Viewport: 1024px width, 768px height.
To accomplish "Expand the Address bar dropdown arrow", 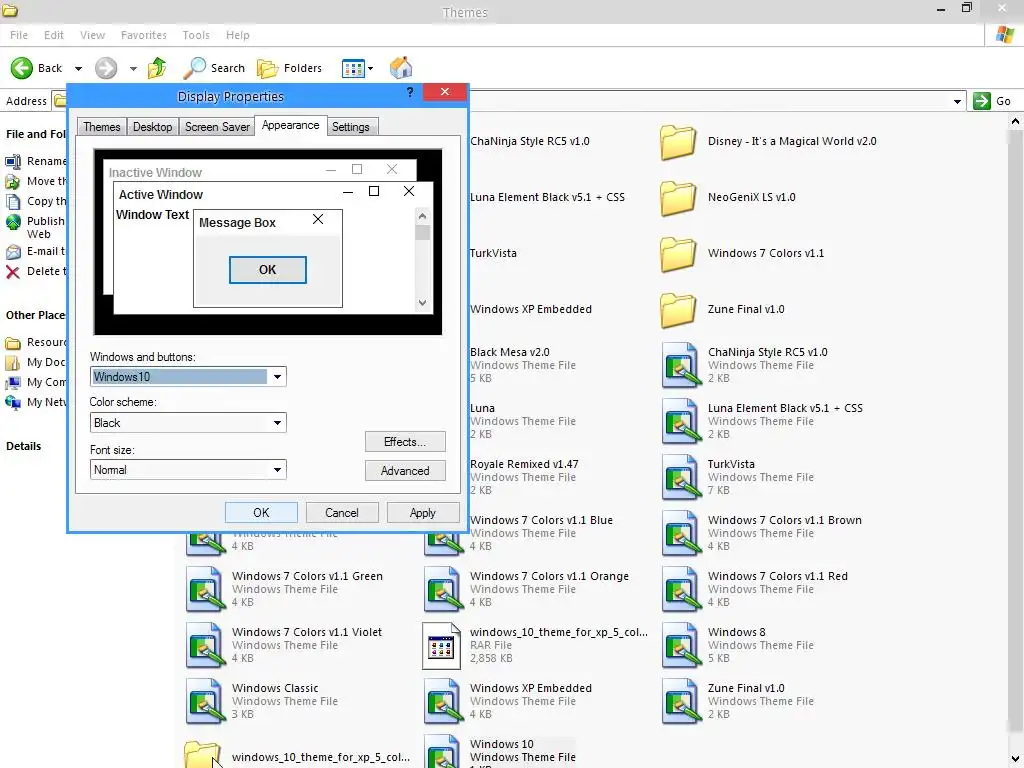I will pyautogui.click(x=957, y=101).
